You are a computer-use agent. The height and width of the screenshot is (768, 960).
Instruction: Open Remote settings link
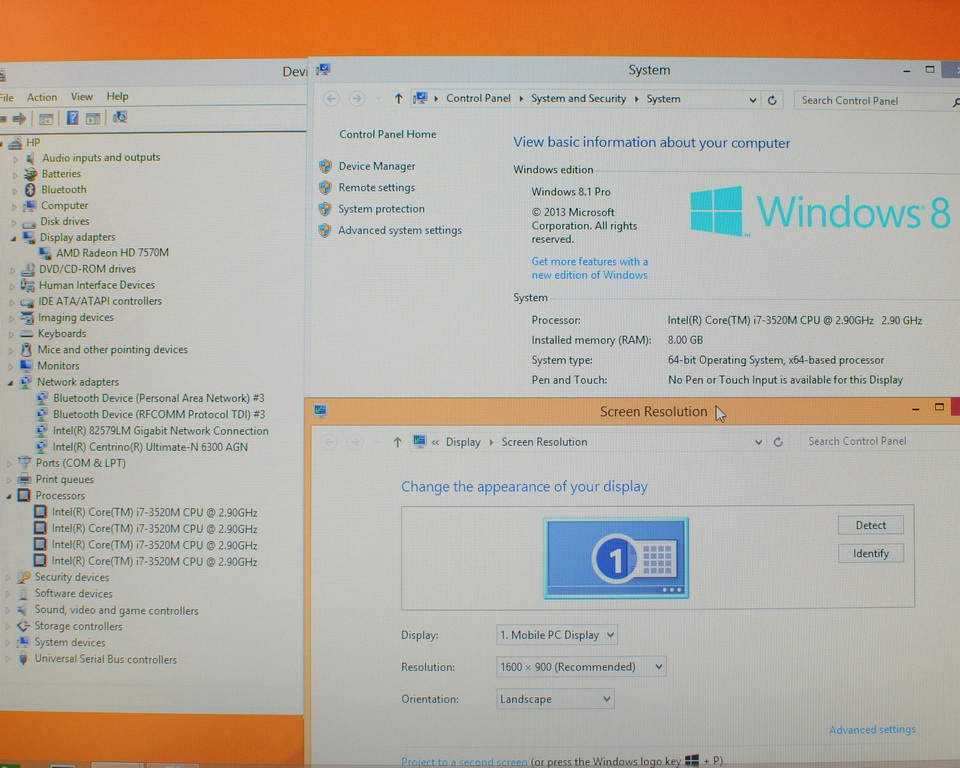pyautogui.click(x=377, y=187)
